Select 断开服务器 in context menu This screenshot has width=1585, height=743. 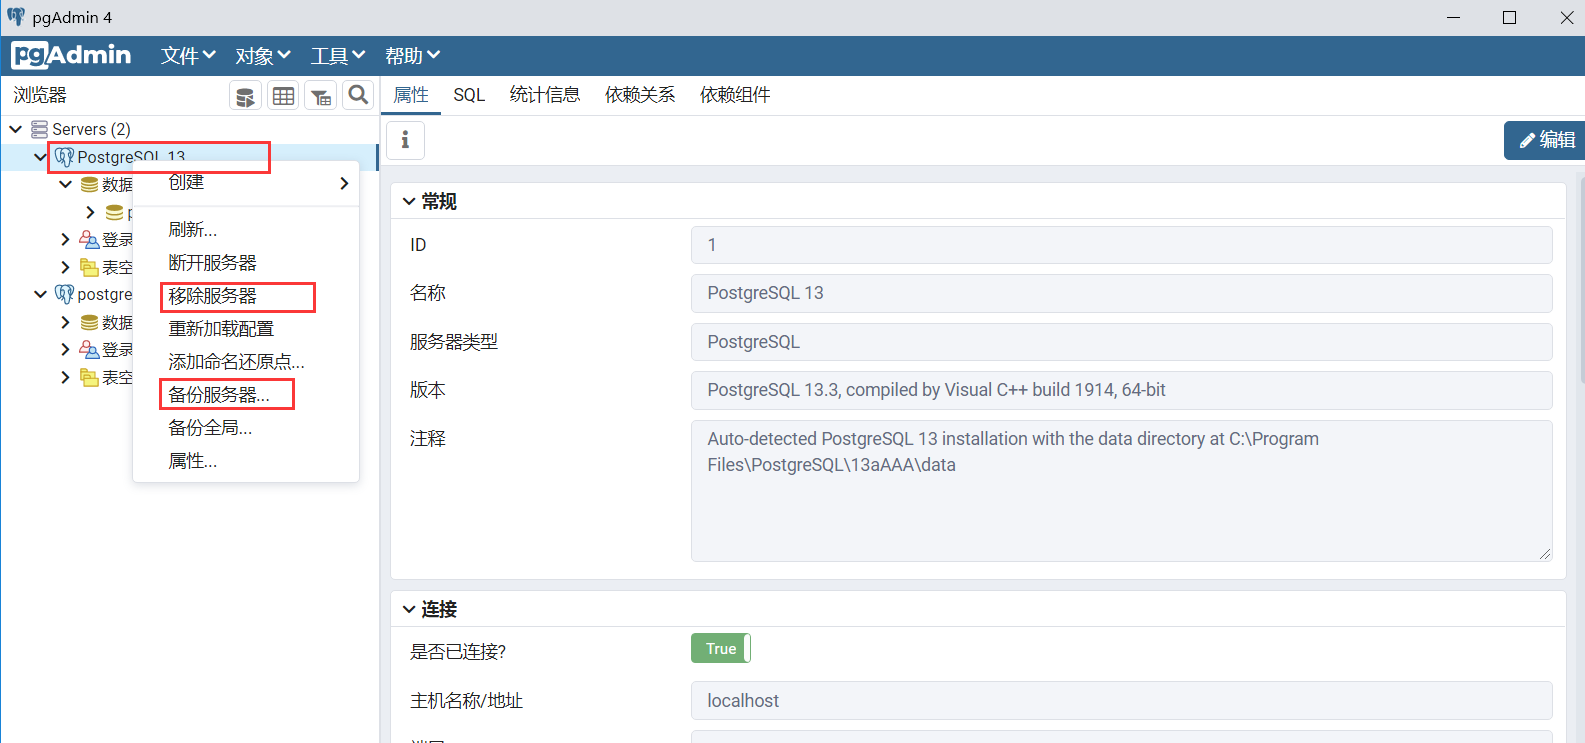[246, 263]
